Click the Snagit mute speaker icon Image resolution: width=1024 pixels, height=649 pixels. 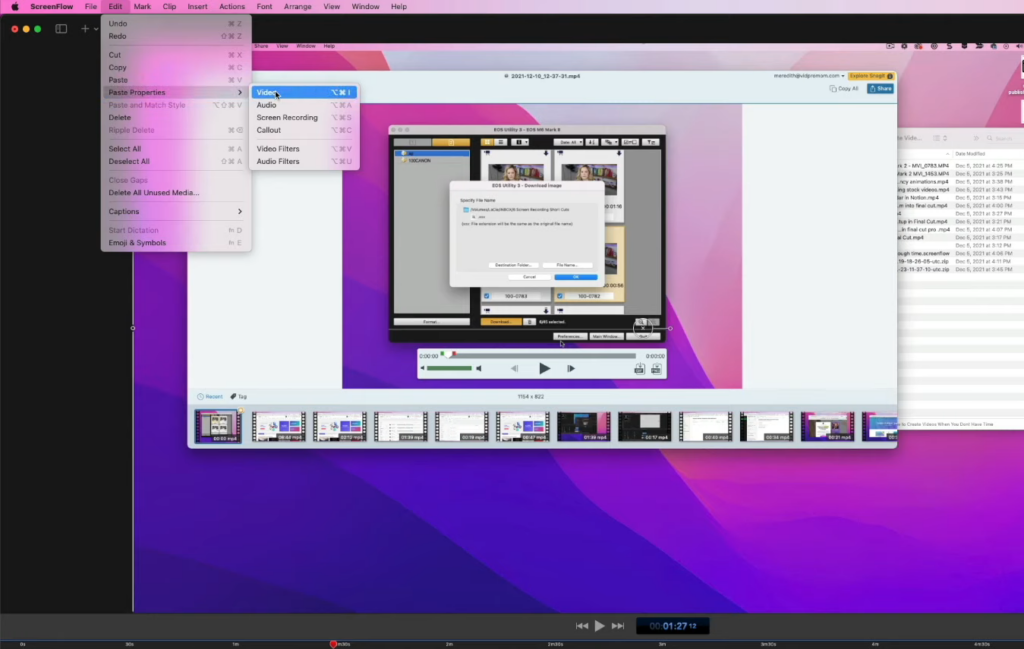(x=423, y=368)
